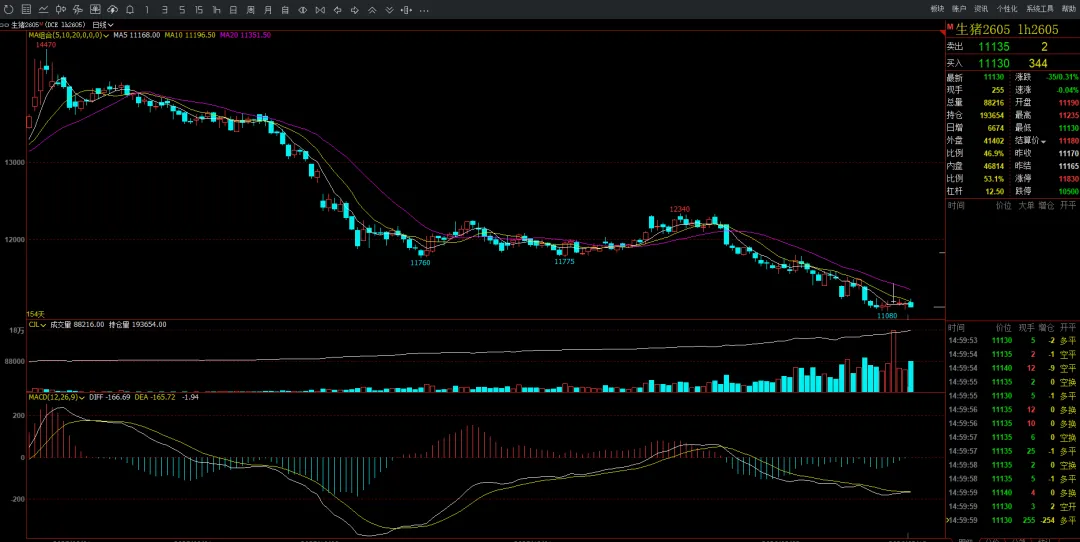The height and width of the screenshot is (542, 1080).
Task: Click the cloud upload icon
Action: click(x=112, y=10)
